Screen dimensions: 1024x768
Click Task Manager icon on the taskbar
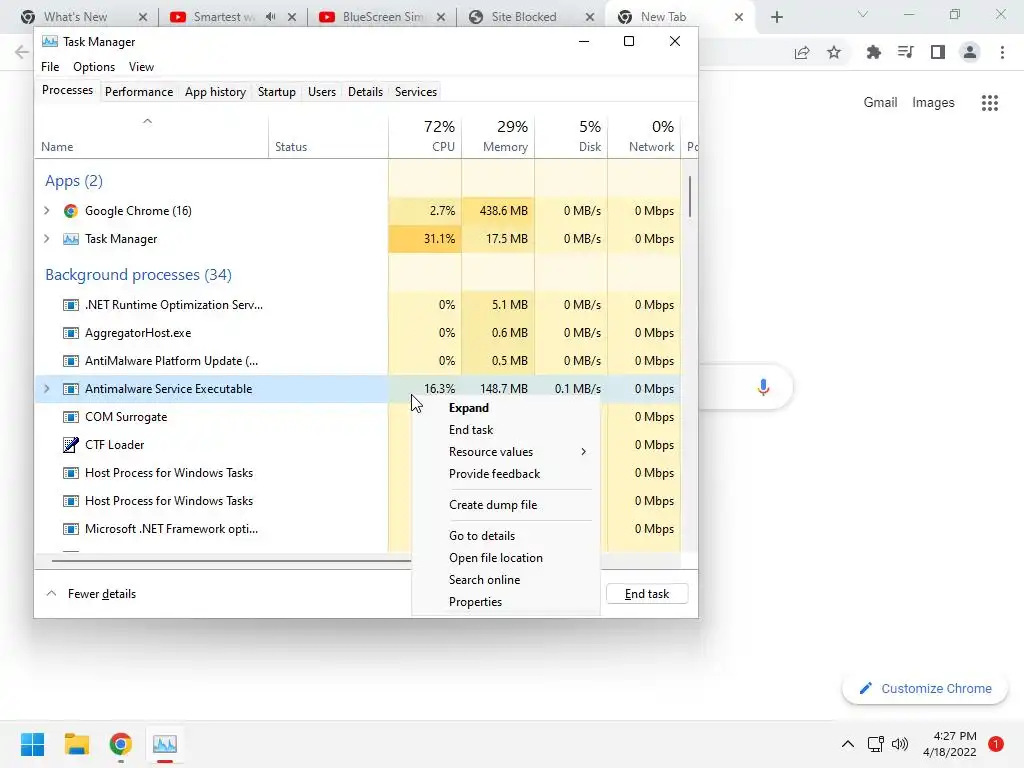[x=165, y=744]
